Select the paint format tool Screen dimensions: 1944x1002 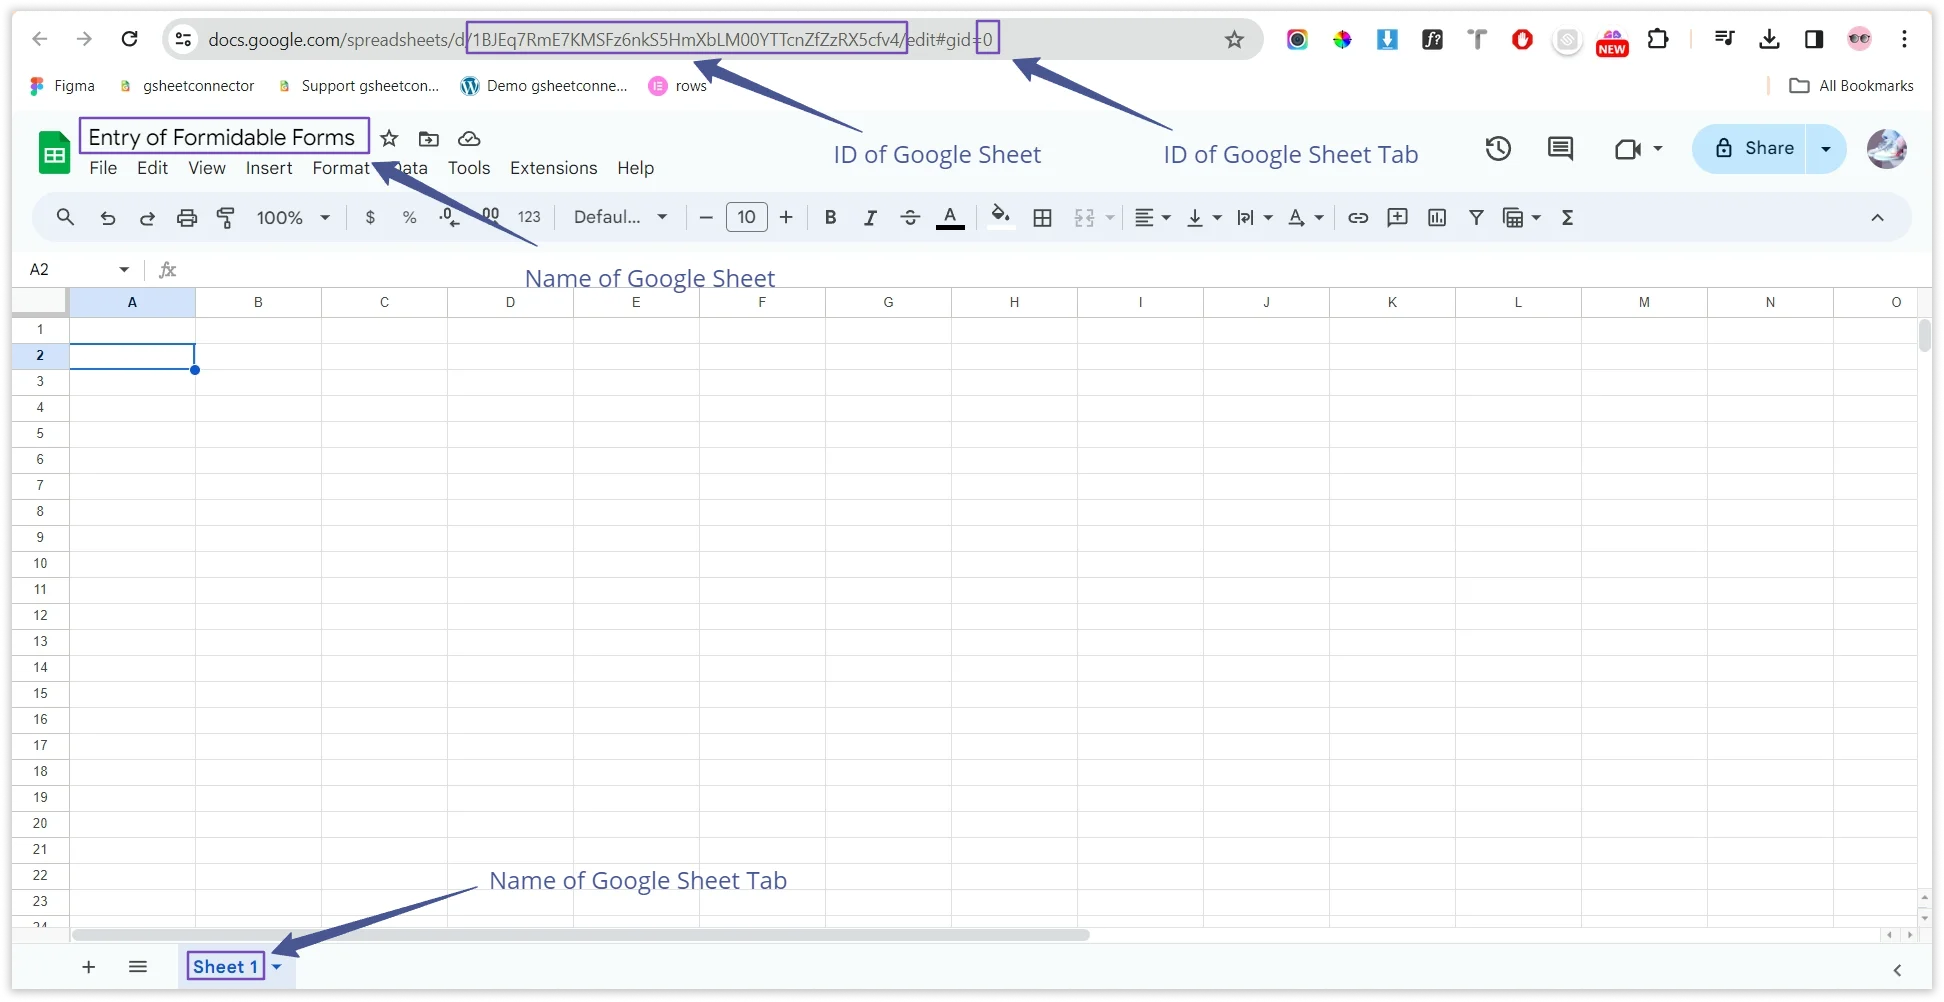pyautogui.click(x=226, y=218)
